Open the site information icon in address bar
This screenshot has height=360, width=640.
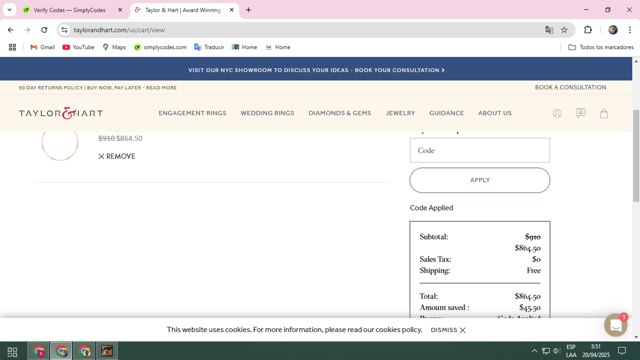click(x=64, y=30)
